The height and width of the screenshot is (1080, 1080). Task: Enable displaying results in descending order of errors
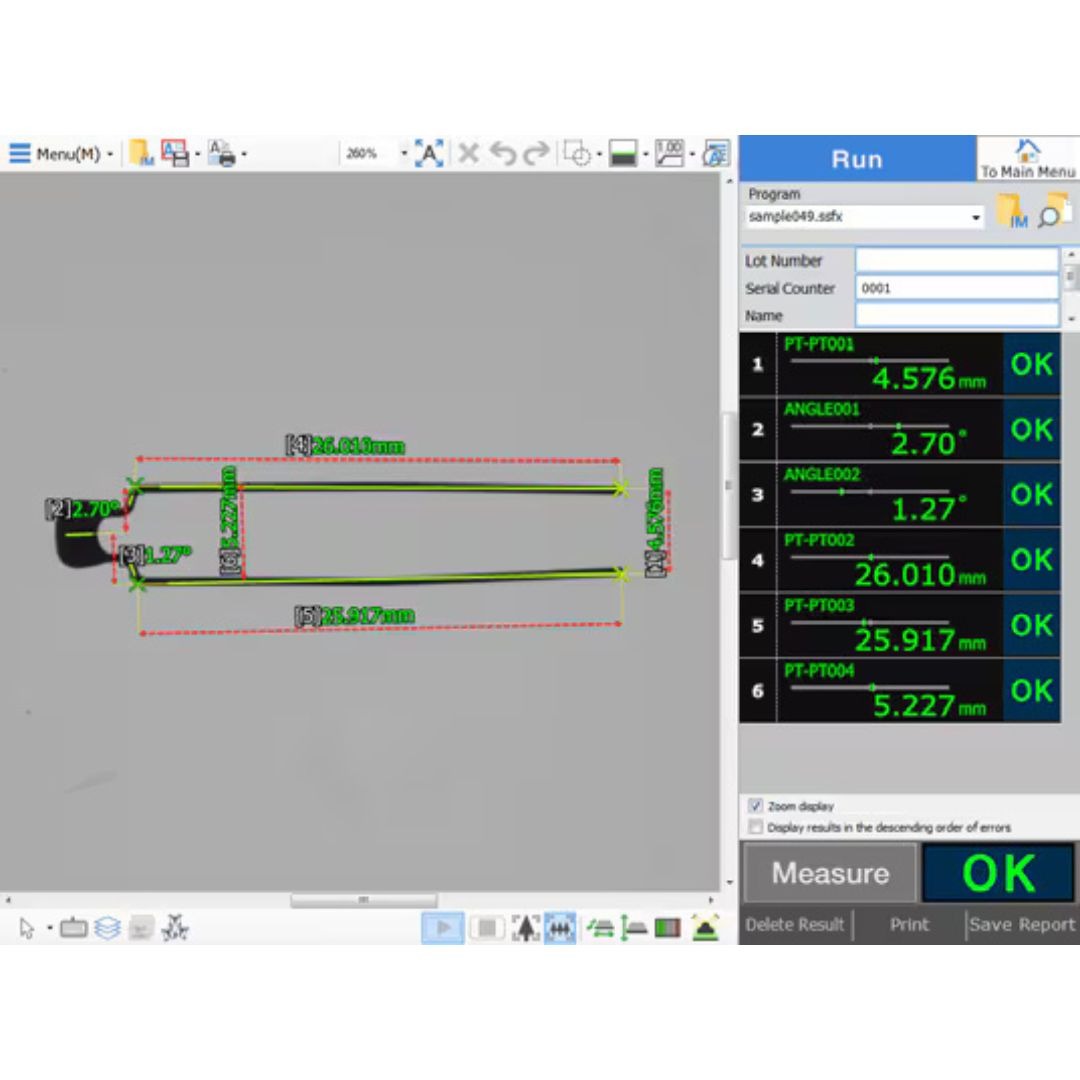(757, 827)
